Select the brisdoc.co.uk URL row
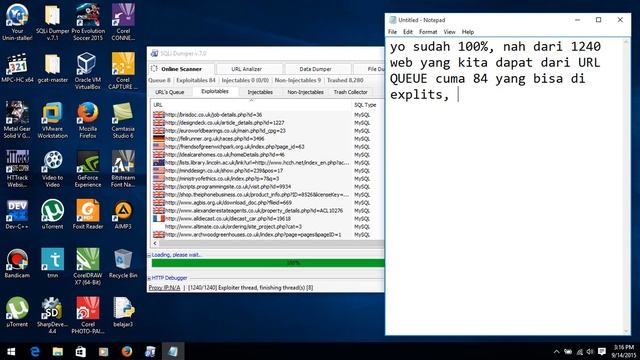640x360 pixels. click(267, 115)
